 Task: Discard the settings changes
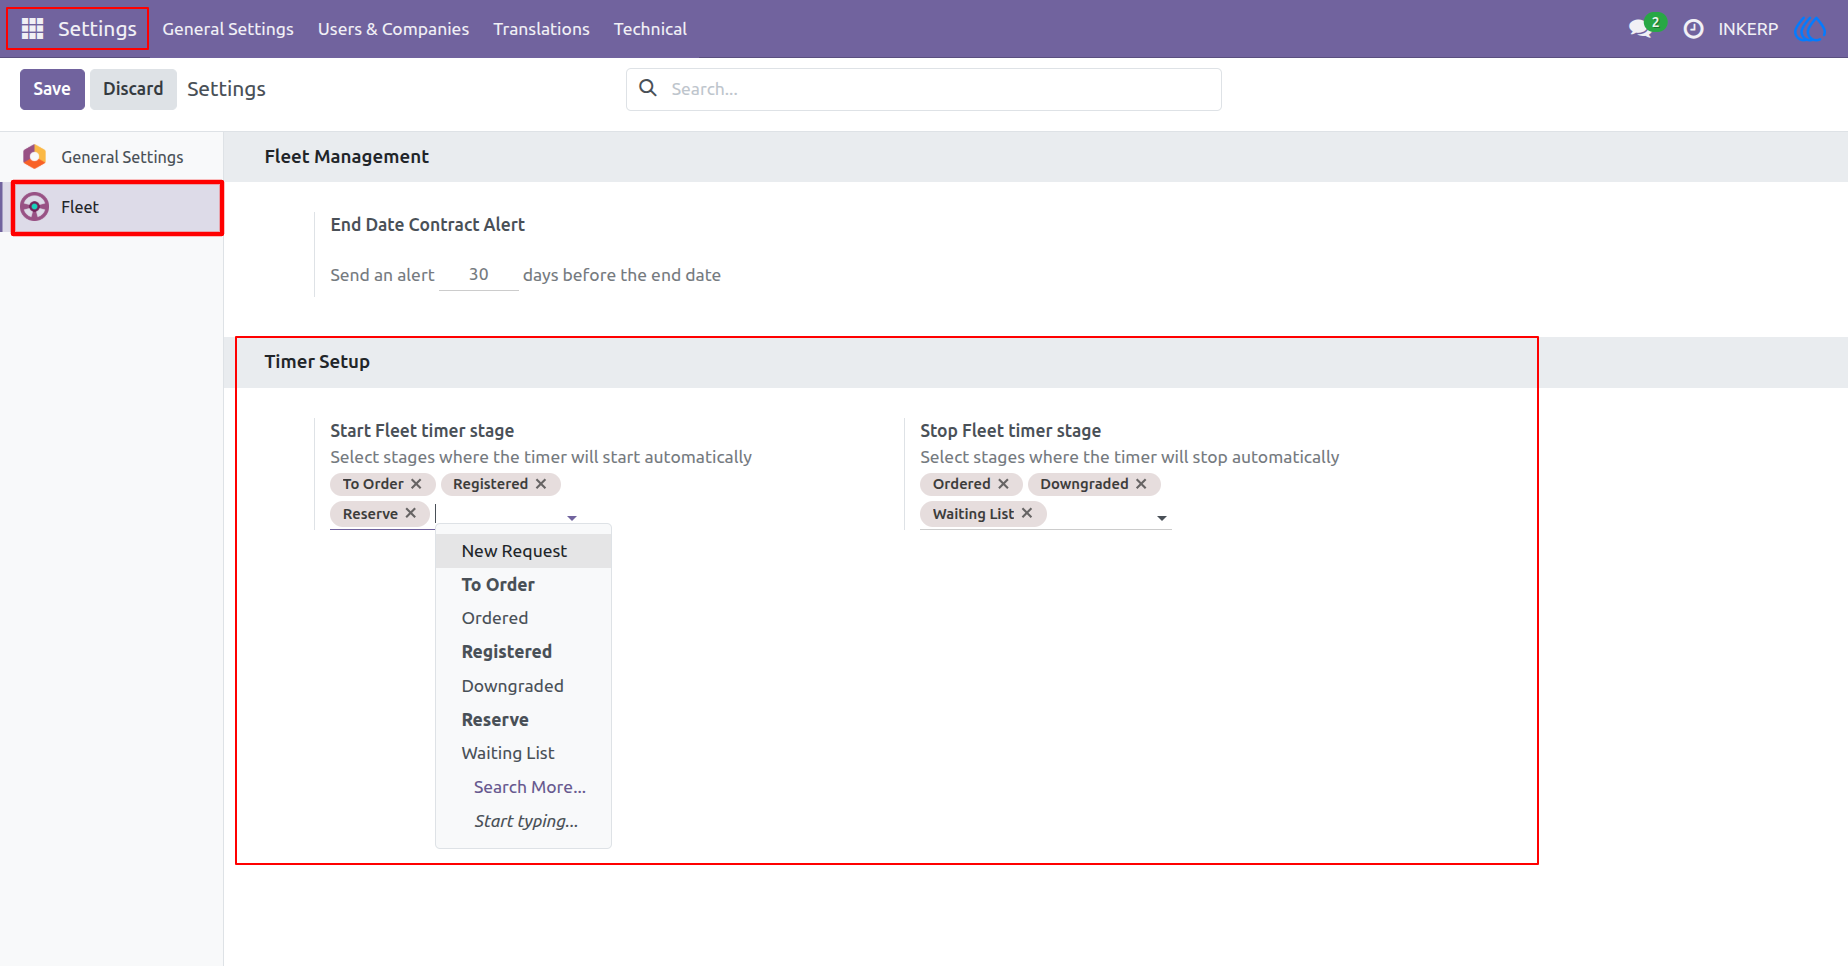[133, 89]
